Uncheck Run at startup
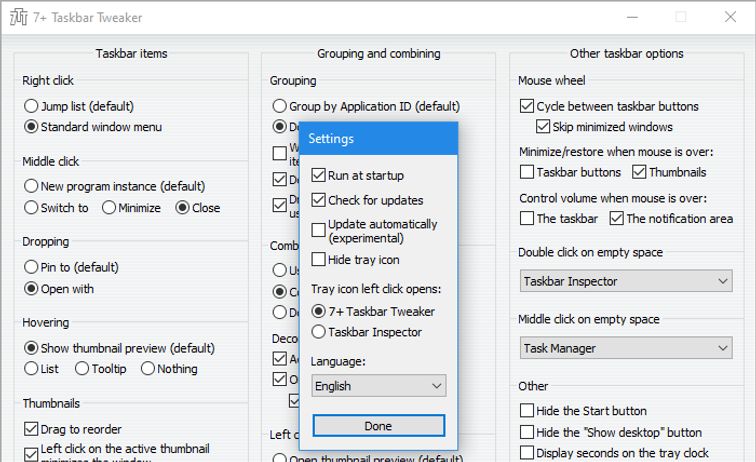The width and height of the screenshot is (756, 462). pos(319,176)
